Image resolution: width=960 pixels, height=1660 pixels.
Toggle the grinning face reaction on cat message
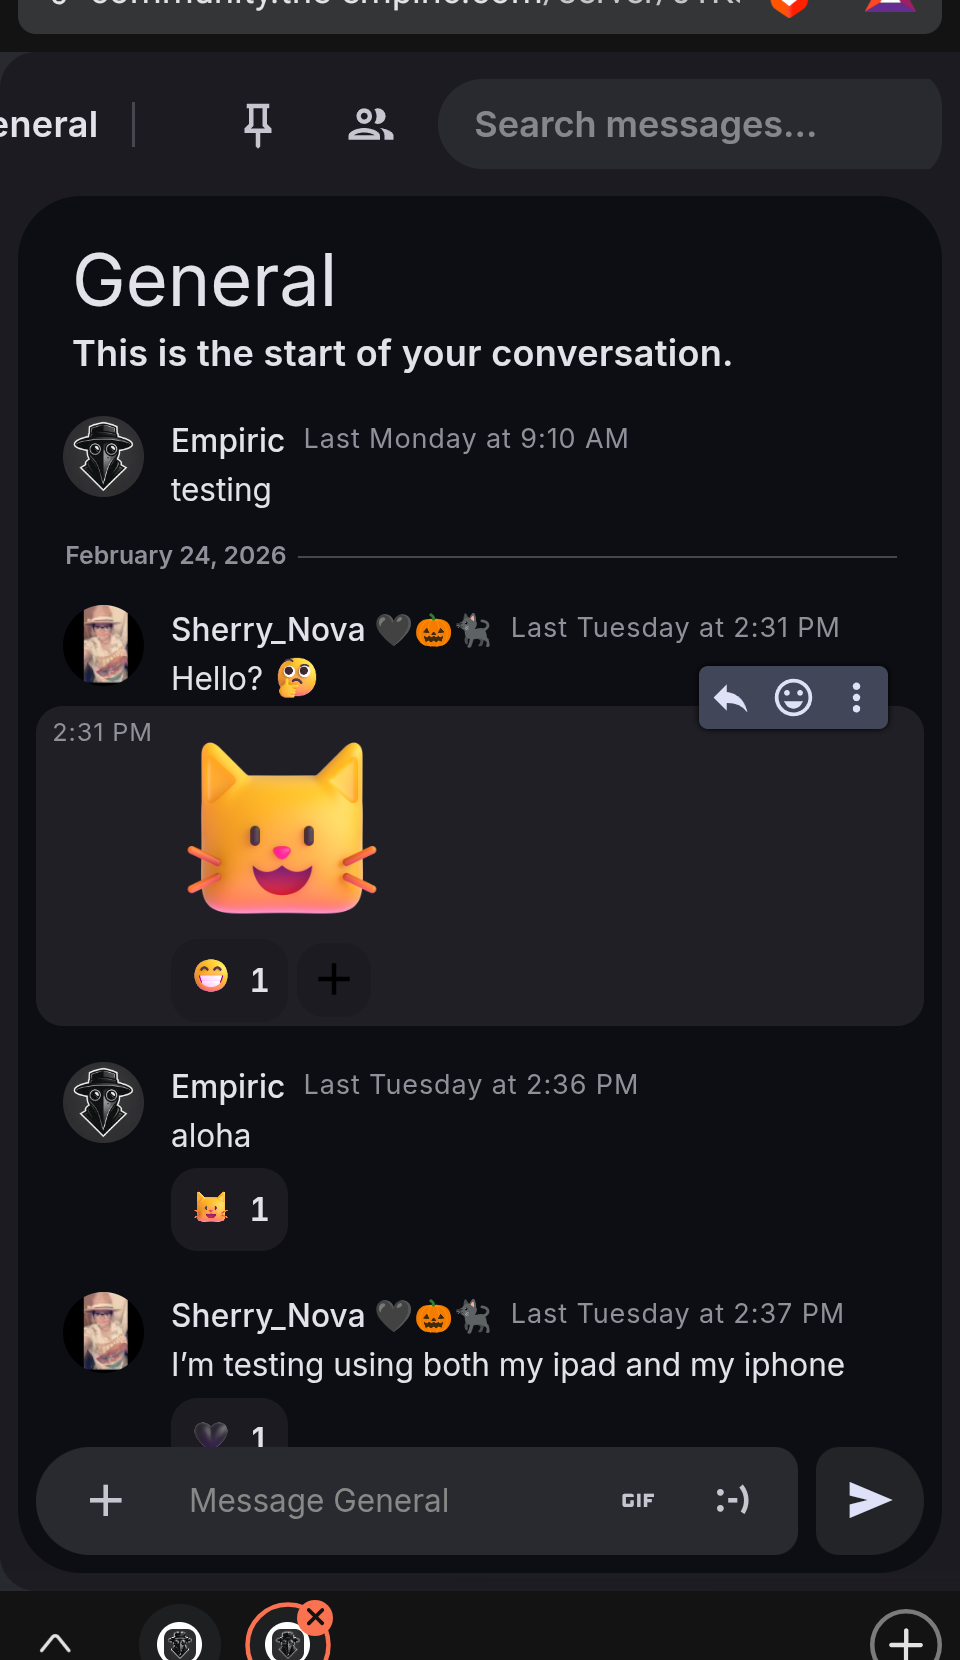click(230, 979)
